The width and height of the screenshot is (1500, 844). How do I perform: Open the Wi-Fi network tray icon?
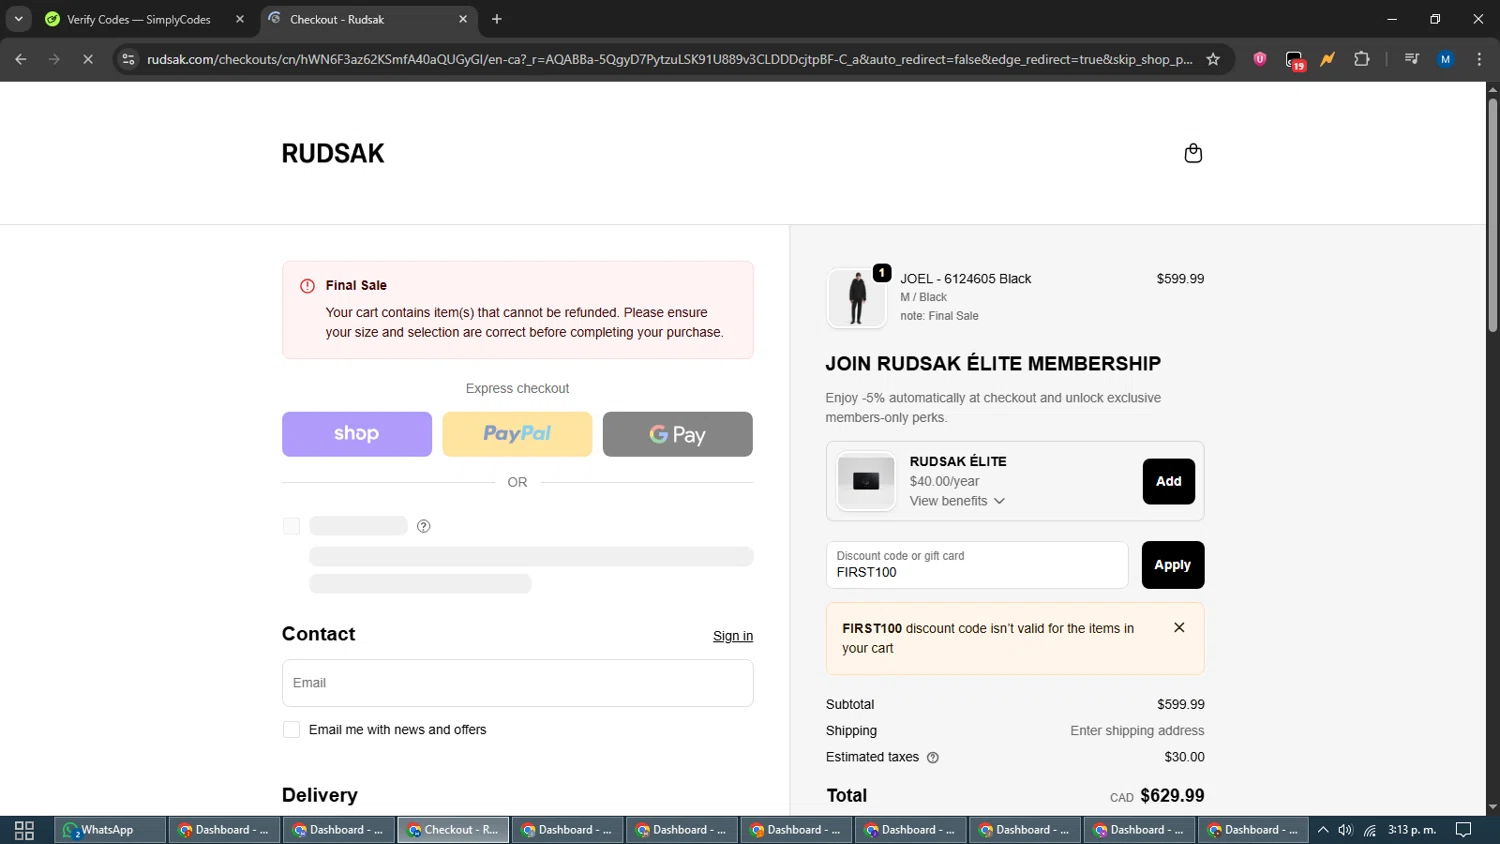[1370, 830]
